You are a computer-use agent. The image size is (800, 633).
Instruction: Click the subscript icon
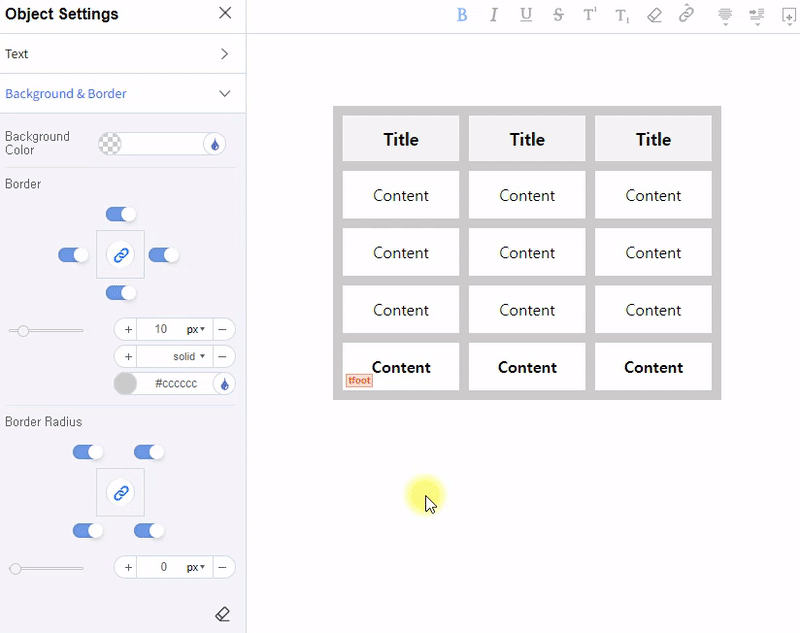pyautogui.click(x=622, y=15)
